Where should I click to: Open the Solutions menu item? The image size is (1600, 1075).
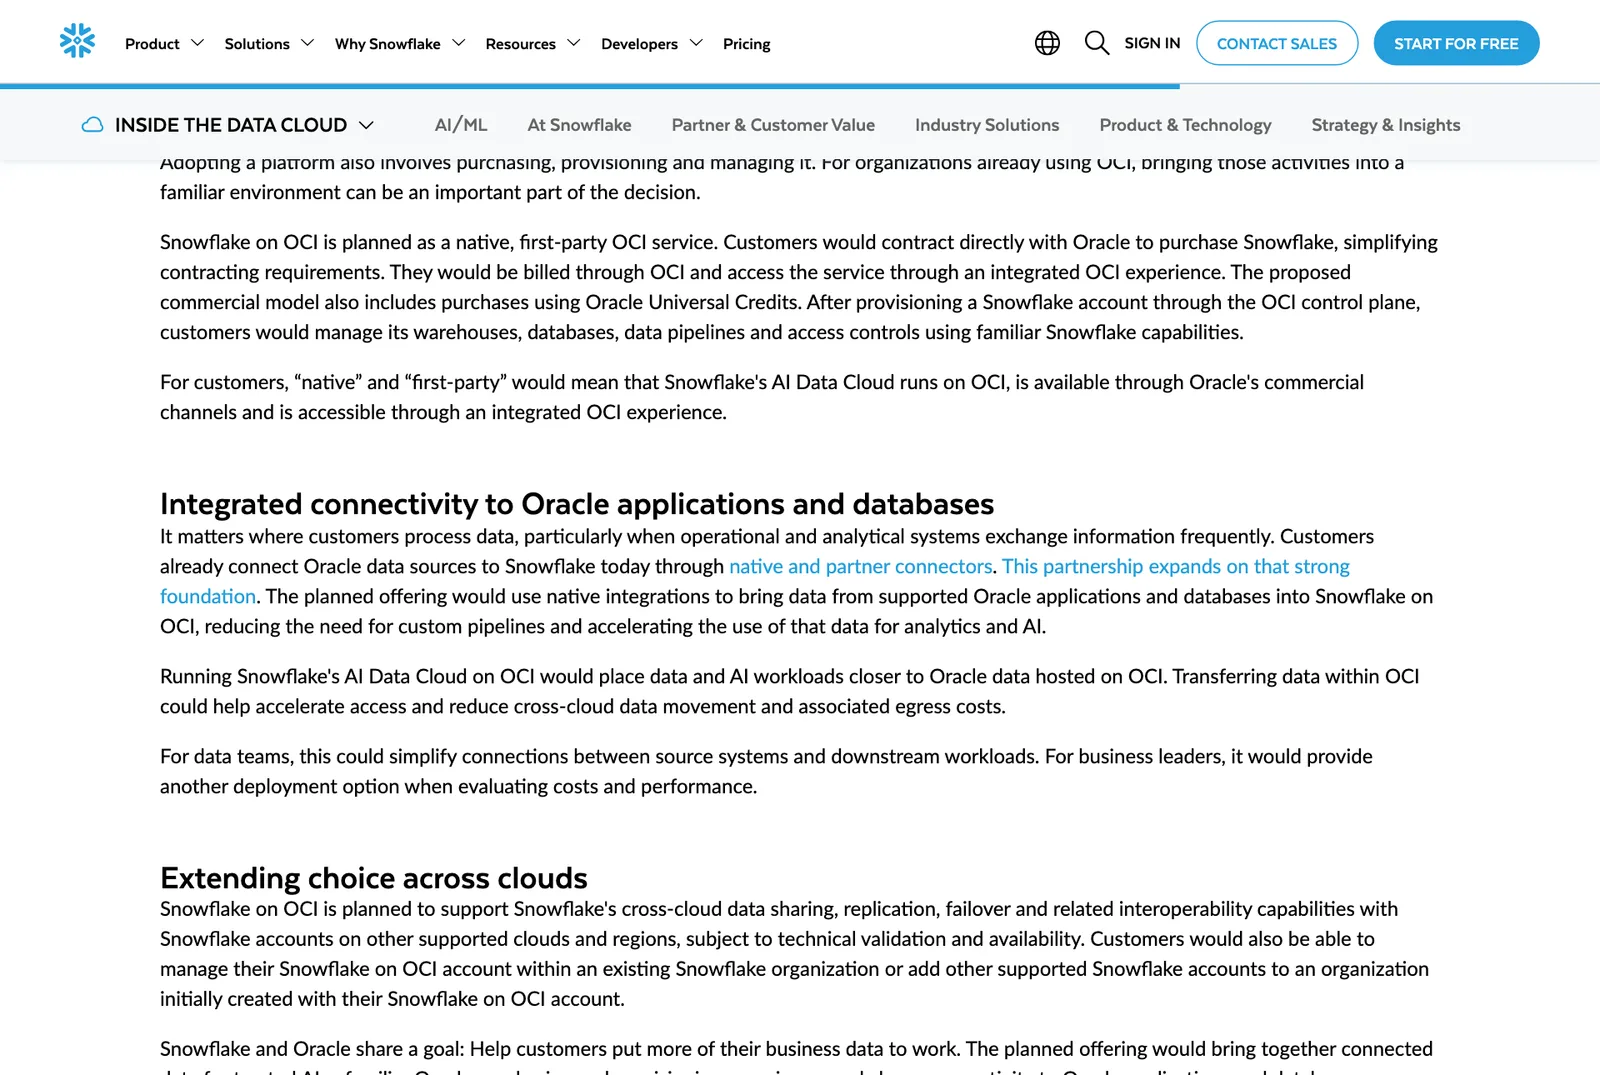pos(257,44)
